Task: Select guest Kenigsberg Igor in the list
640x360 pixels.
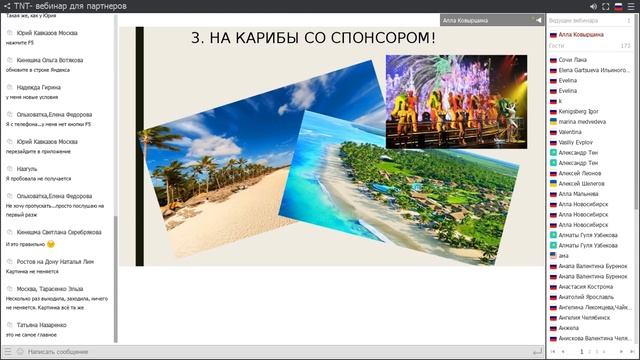Action: pyautogui.click(x=578, y=111)
